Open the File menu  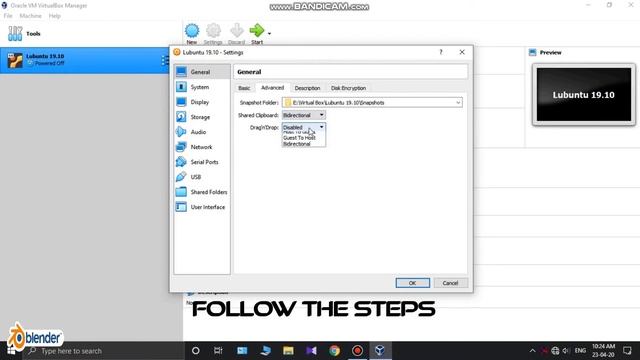pyautogui.click(x=8, y=16)
